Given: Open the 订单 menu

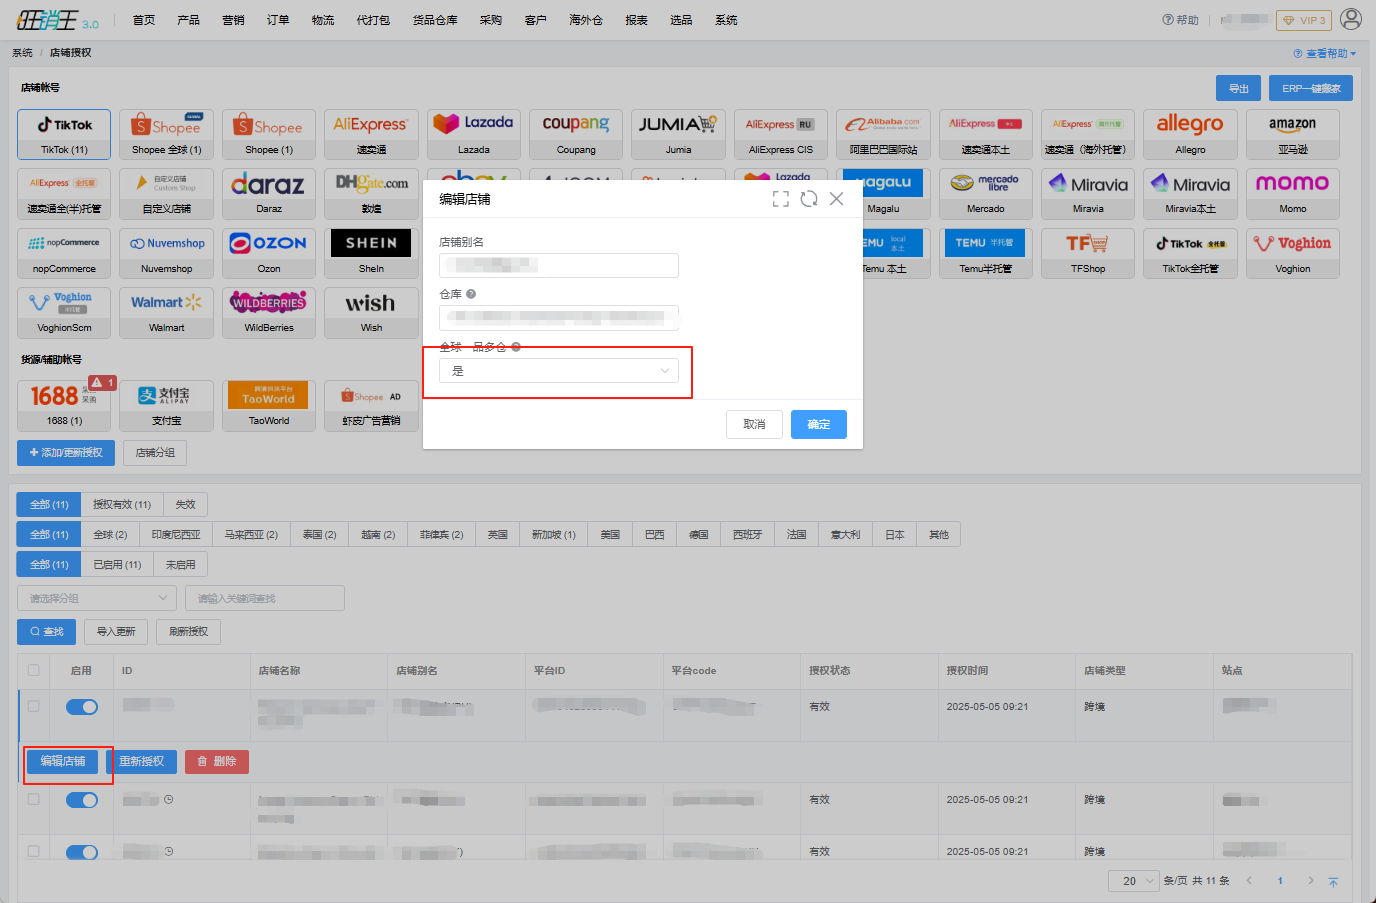Looking at the screenshot, I should [278, 20].
